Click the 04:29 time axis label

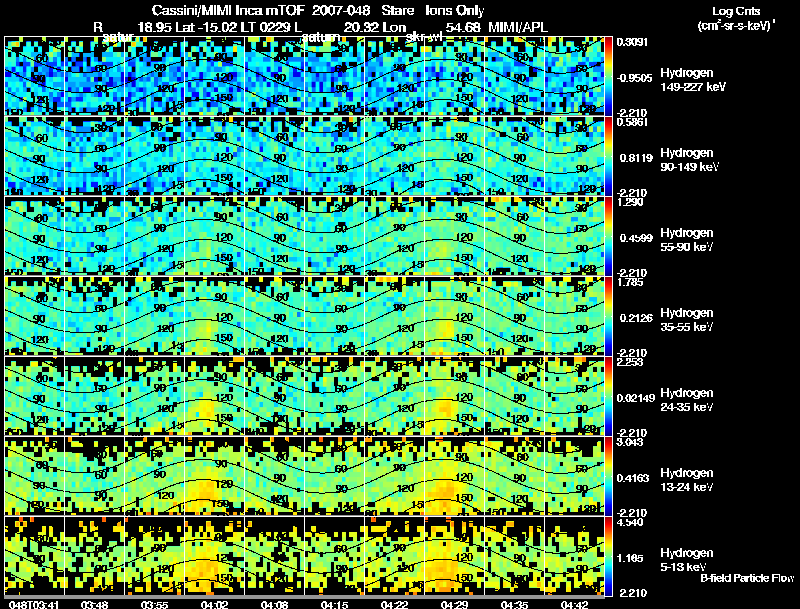point(454,605)
